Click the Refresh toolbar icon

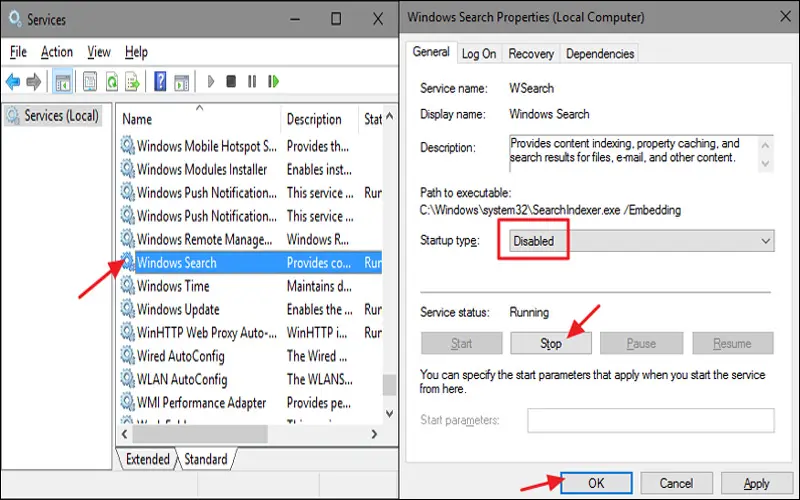coord(112,82)
